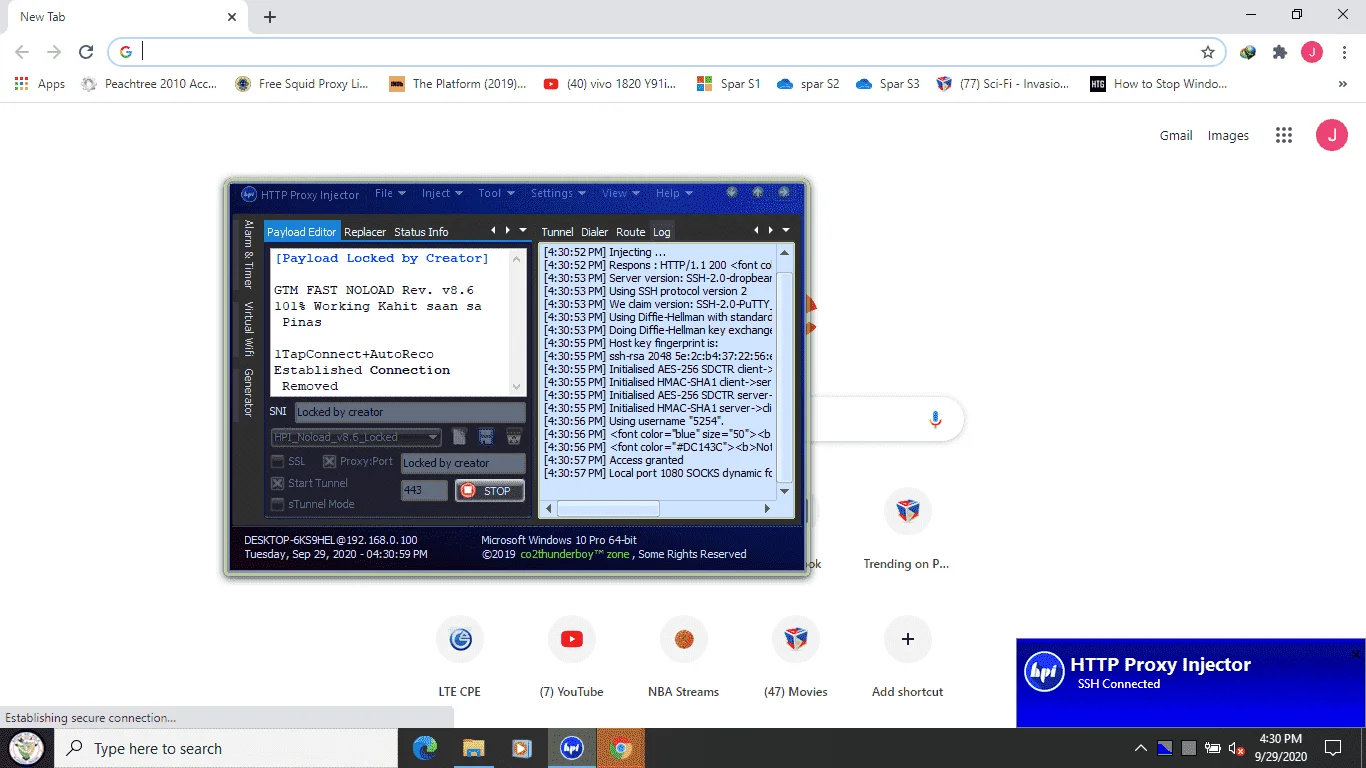Click the delete config trash icon
This screenshot has height=768, width=1366.
tap(514, 436)
